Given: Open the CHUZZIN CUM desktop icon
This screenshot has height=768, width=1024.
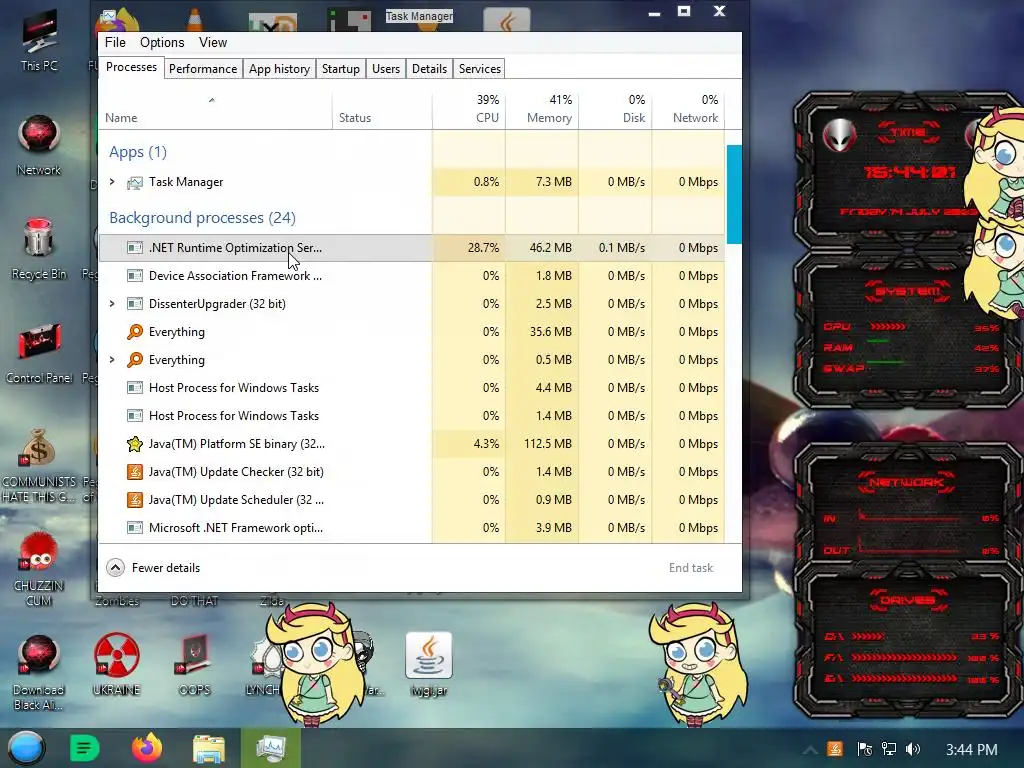Looking at the screenshot, I should [x=39, y=568].
